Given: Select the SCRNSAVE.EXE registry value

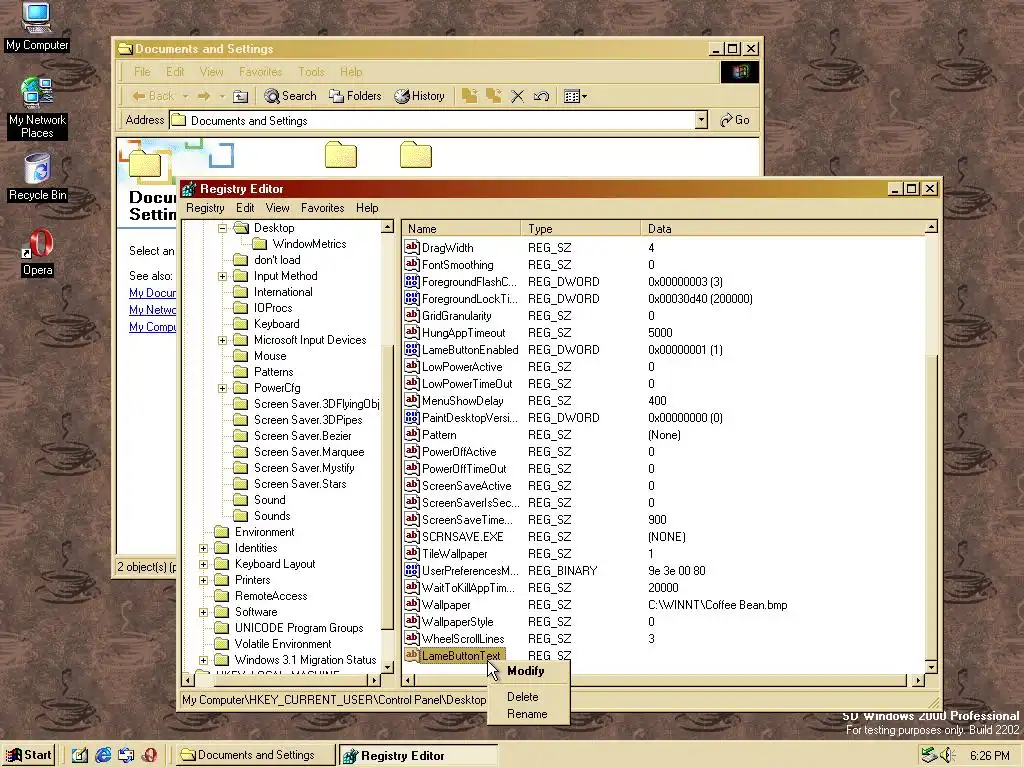Looking at the screenshot, I should (455, 536).
